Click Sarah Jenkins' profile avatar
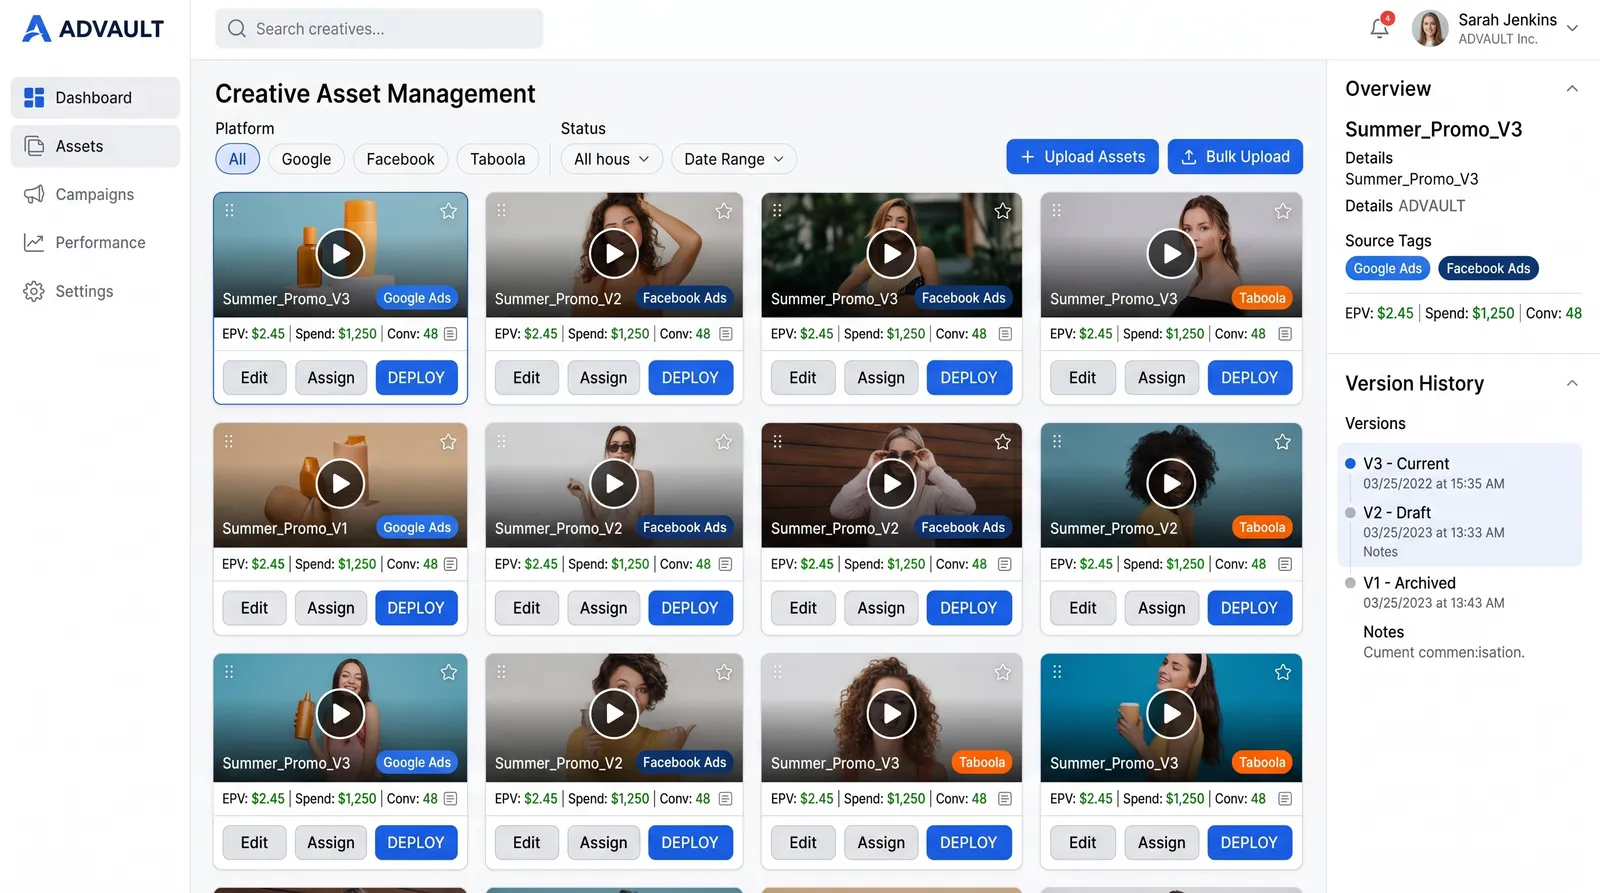This screenshot has width=1600, height=893. 1430,29
